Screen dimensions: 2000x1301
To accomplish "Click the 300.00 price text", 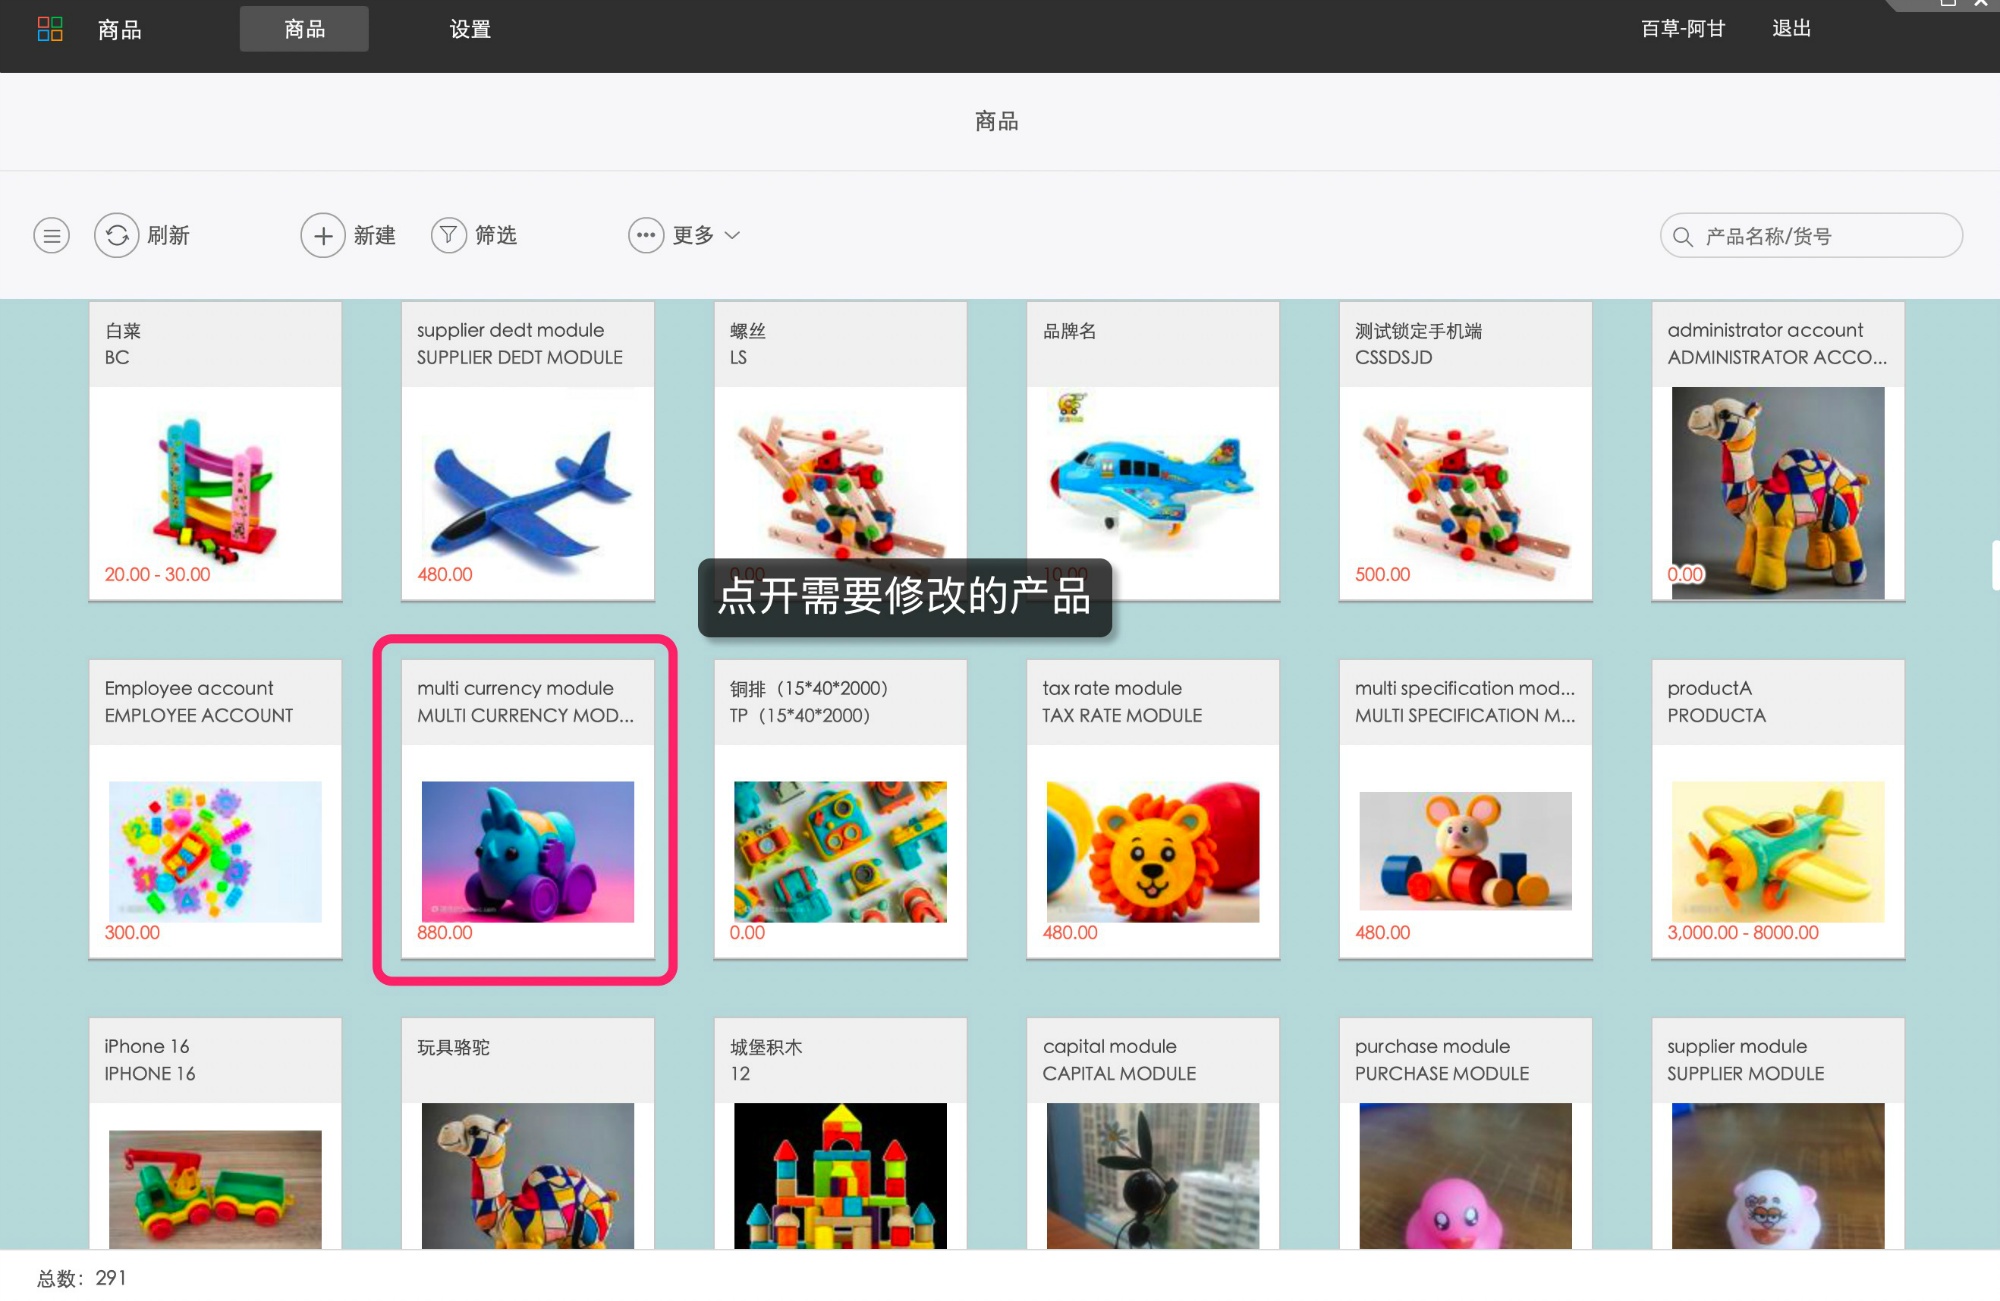I will coord(132,933).
